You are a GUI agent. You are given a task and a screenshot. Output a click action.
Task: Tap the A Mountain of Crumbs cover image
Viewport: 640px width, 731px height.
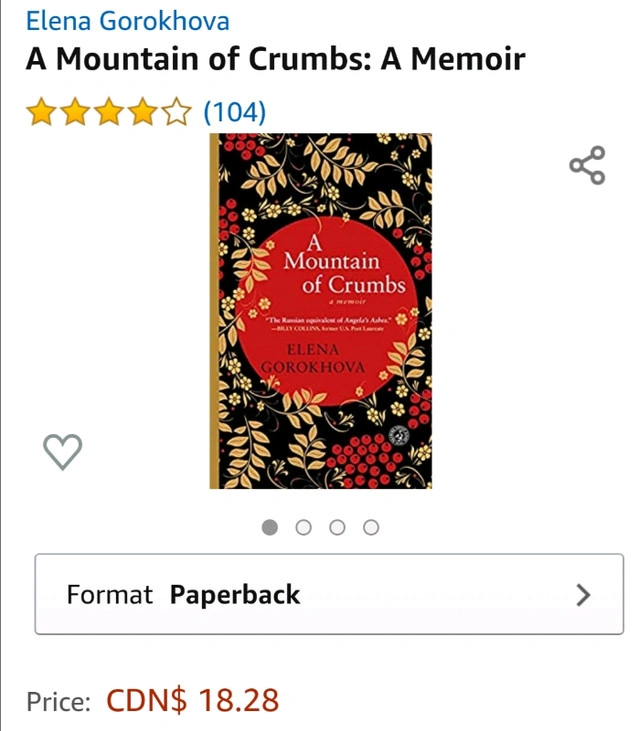(x=321, y=311)
